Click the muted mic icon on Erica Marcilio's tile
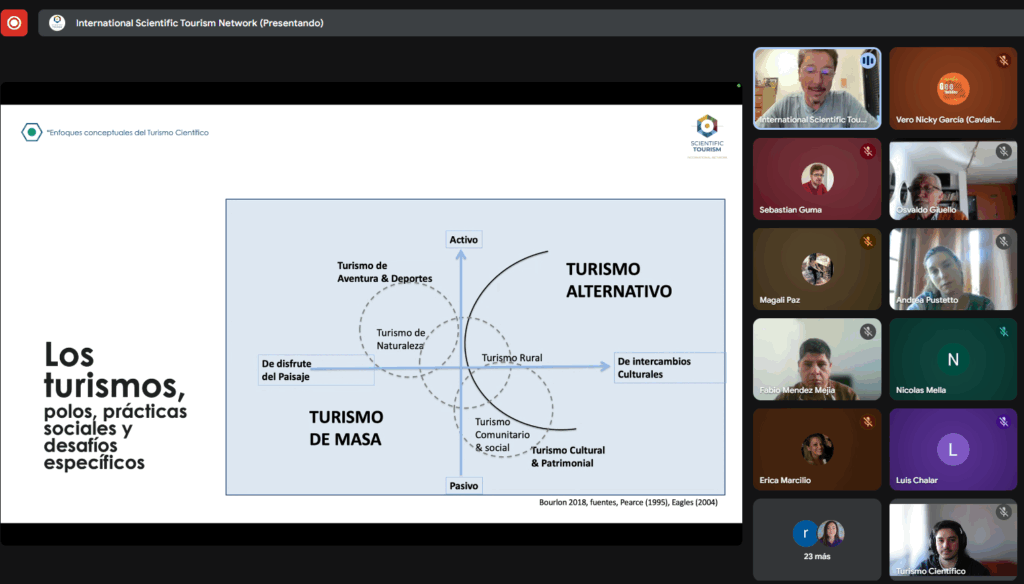This screenshot has height=584, width=1024. click(x=868, y=422)
